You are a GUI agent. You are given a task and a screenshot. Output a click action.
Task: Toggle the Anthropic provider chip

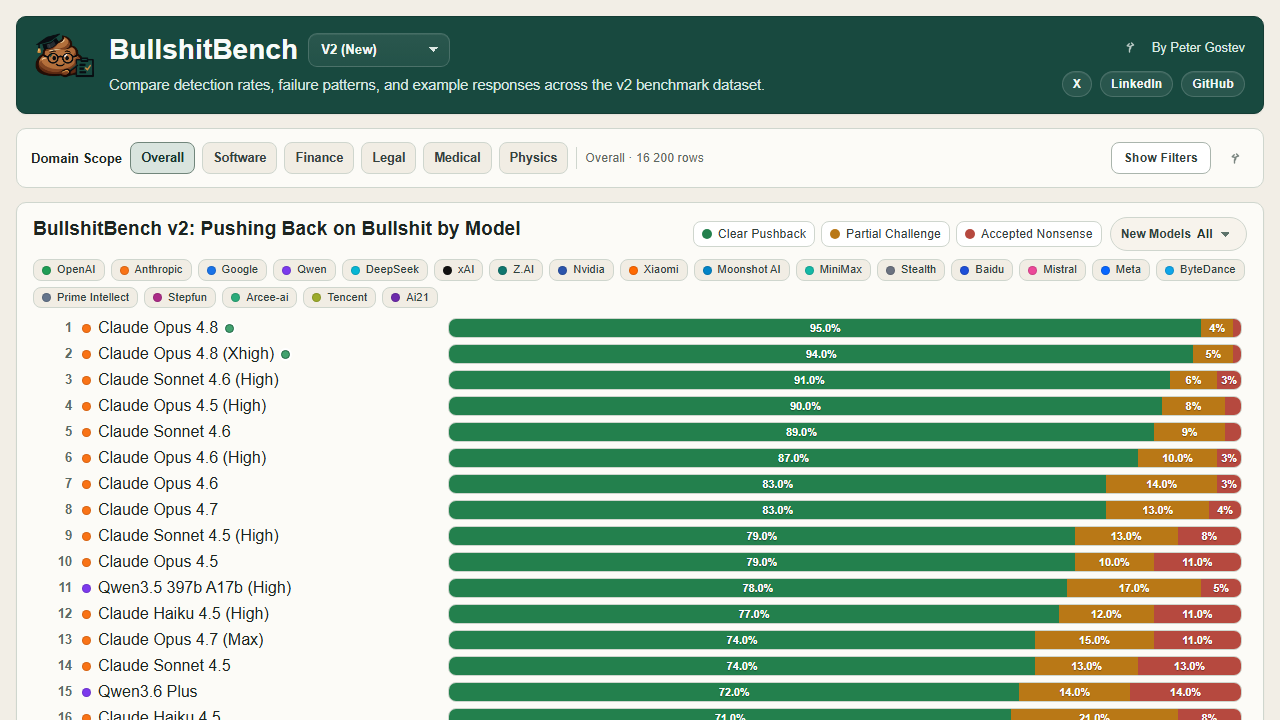coord(151,270)
